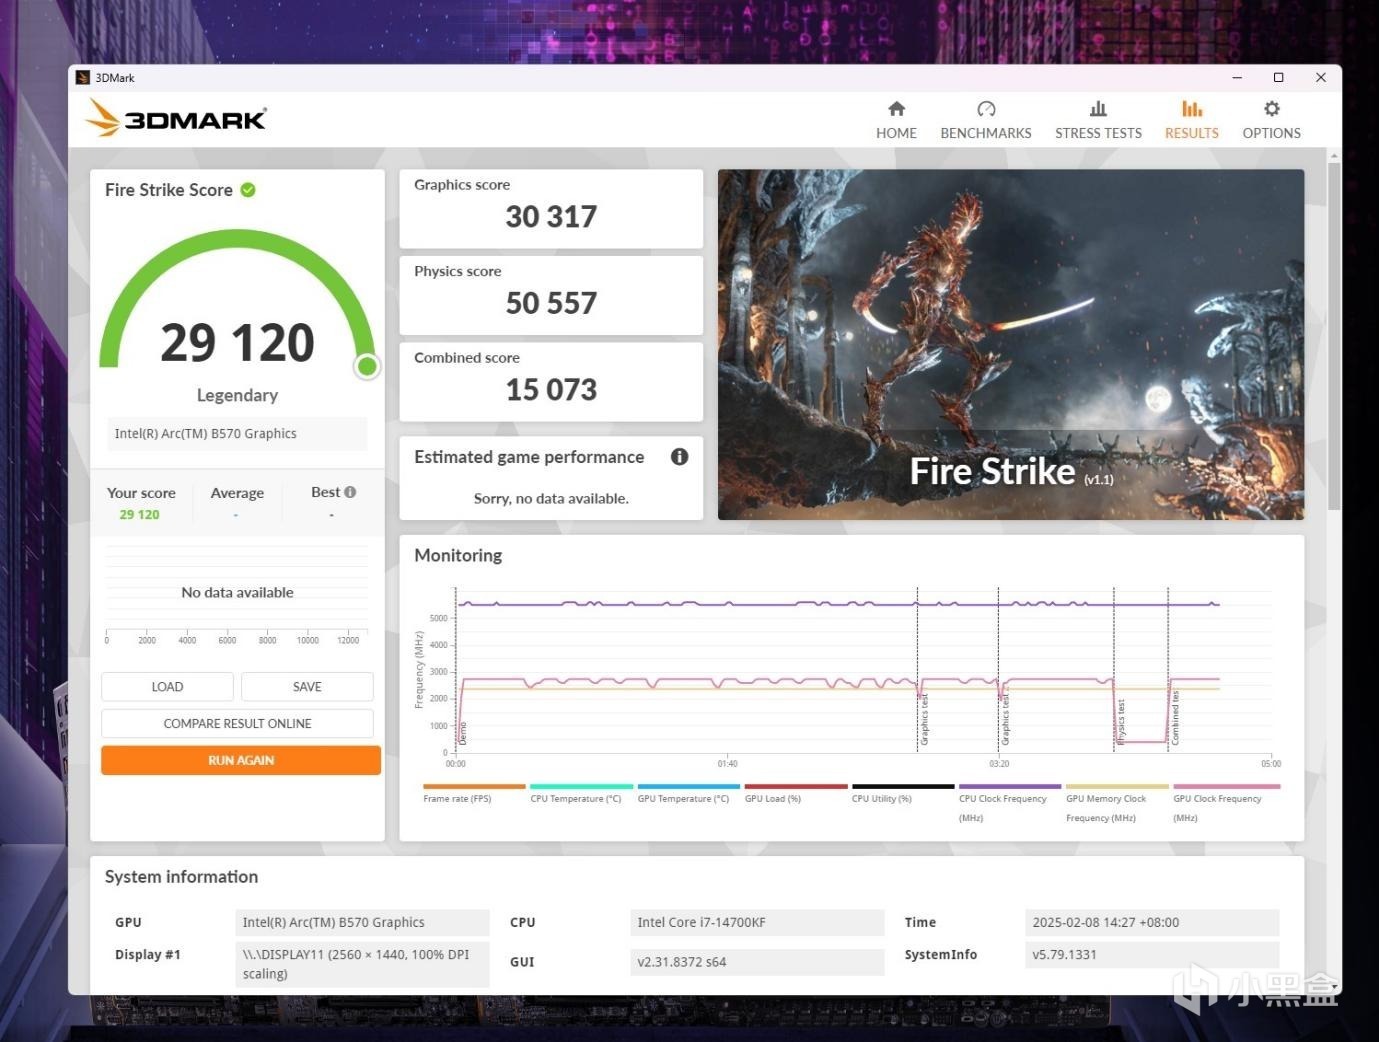Close the 3DMark window
Image resolution: width=1379 pixels, height=1042 pixels.
(x=1321, y=78)
